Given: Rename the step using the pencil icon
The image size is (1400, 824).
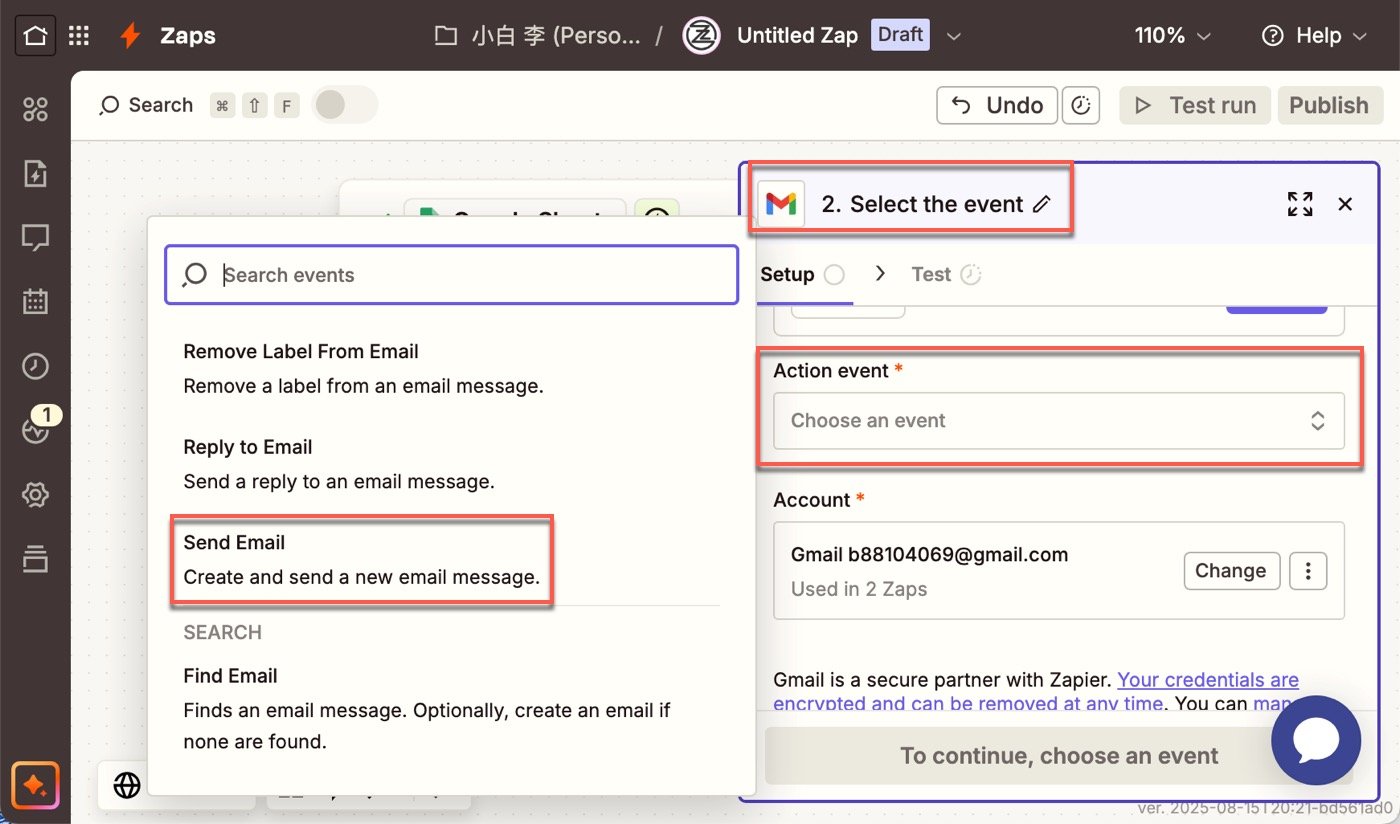Looking at the screenshot, I should pos(1042,204).
